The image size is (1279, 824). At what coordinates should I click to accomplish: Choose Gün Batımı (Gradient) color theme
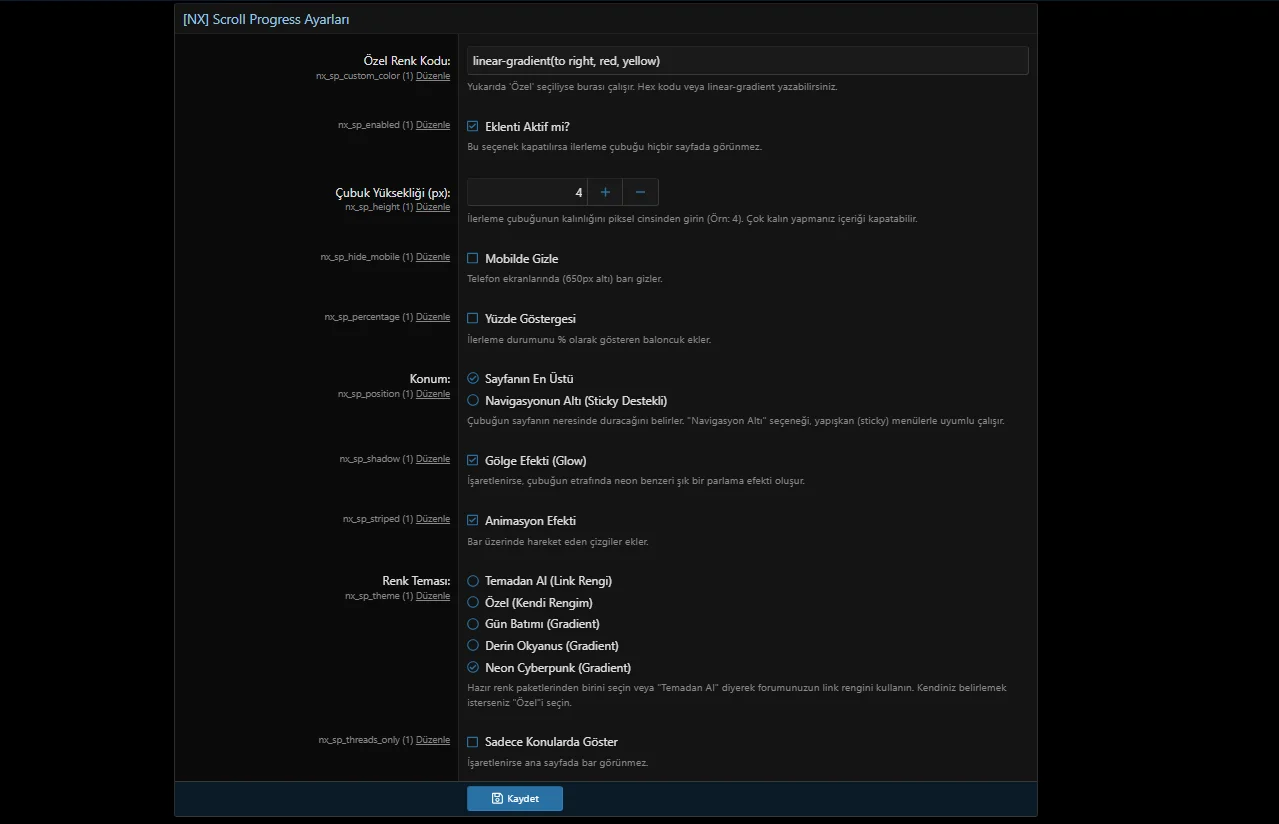473,624
